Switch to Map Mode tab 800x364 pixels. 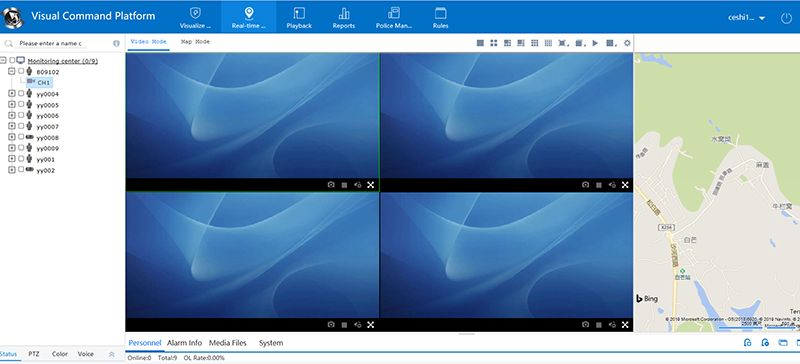[195, 42]
